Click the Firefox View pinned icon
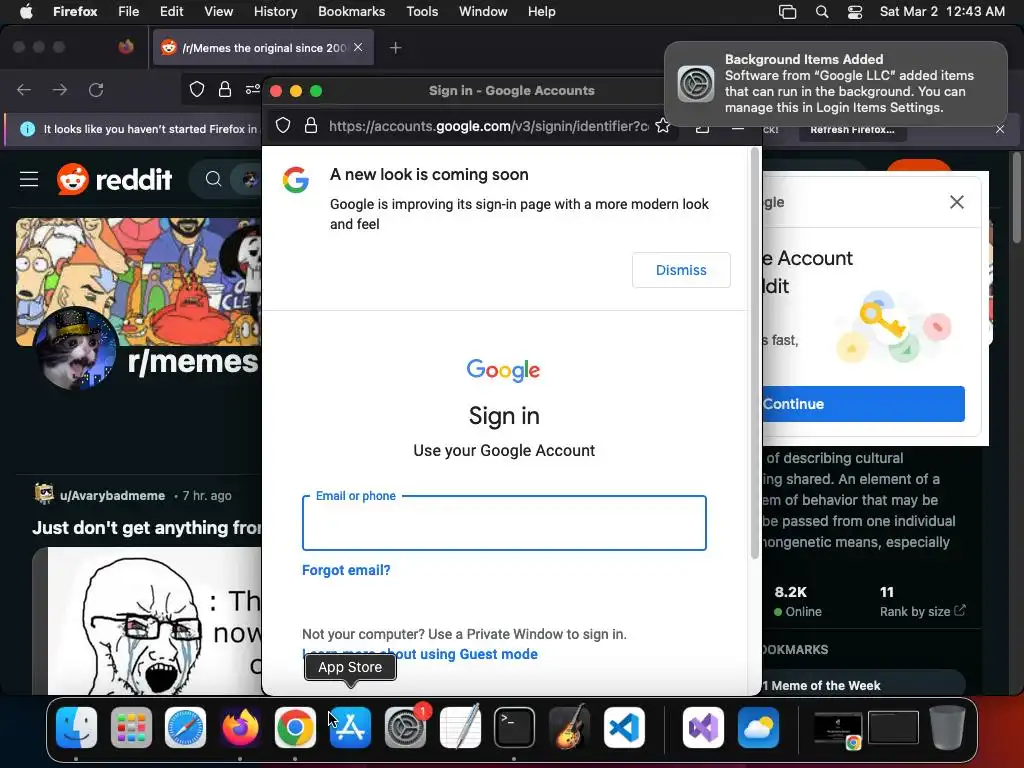The width and height of the screenshot is (1024, 768). click(x=126, y=47)
